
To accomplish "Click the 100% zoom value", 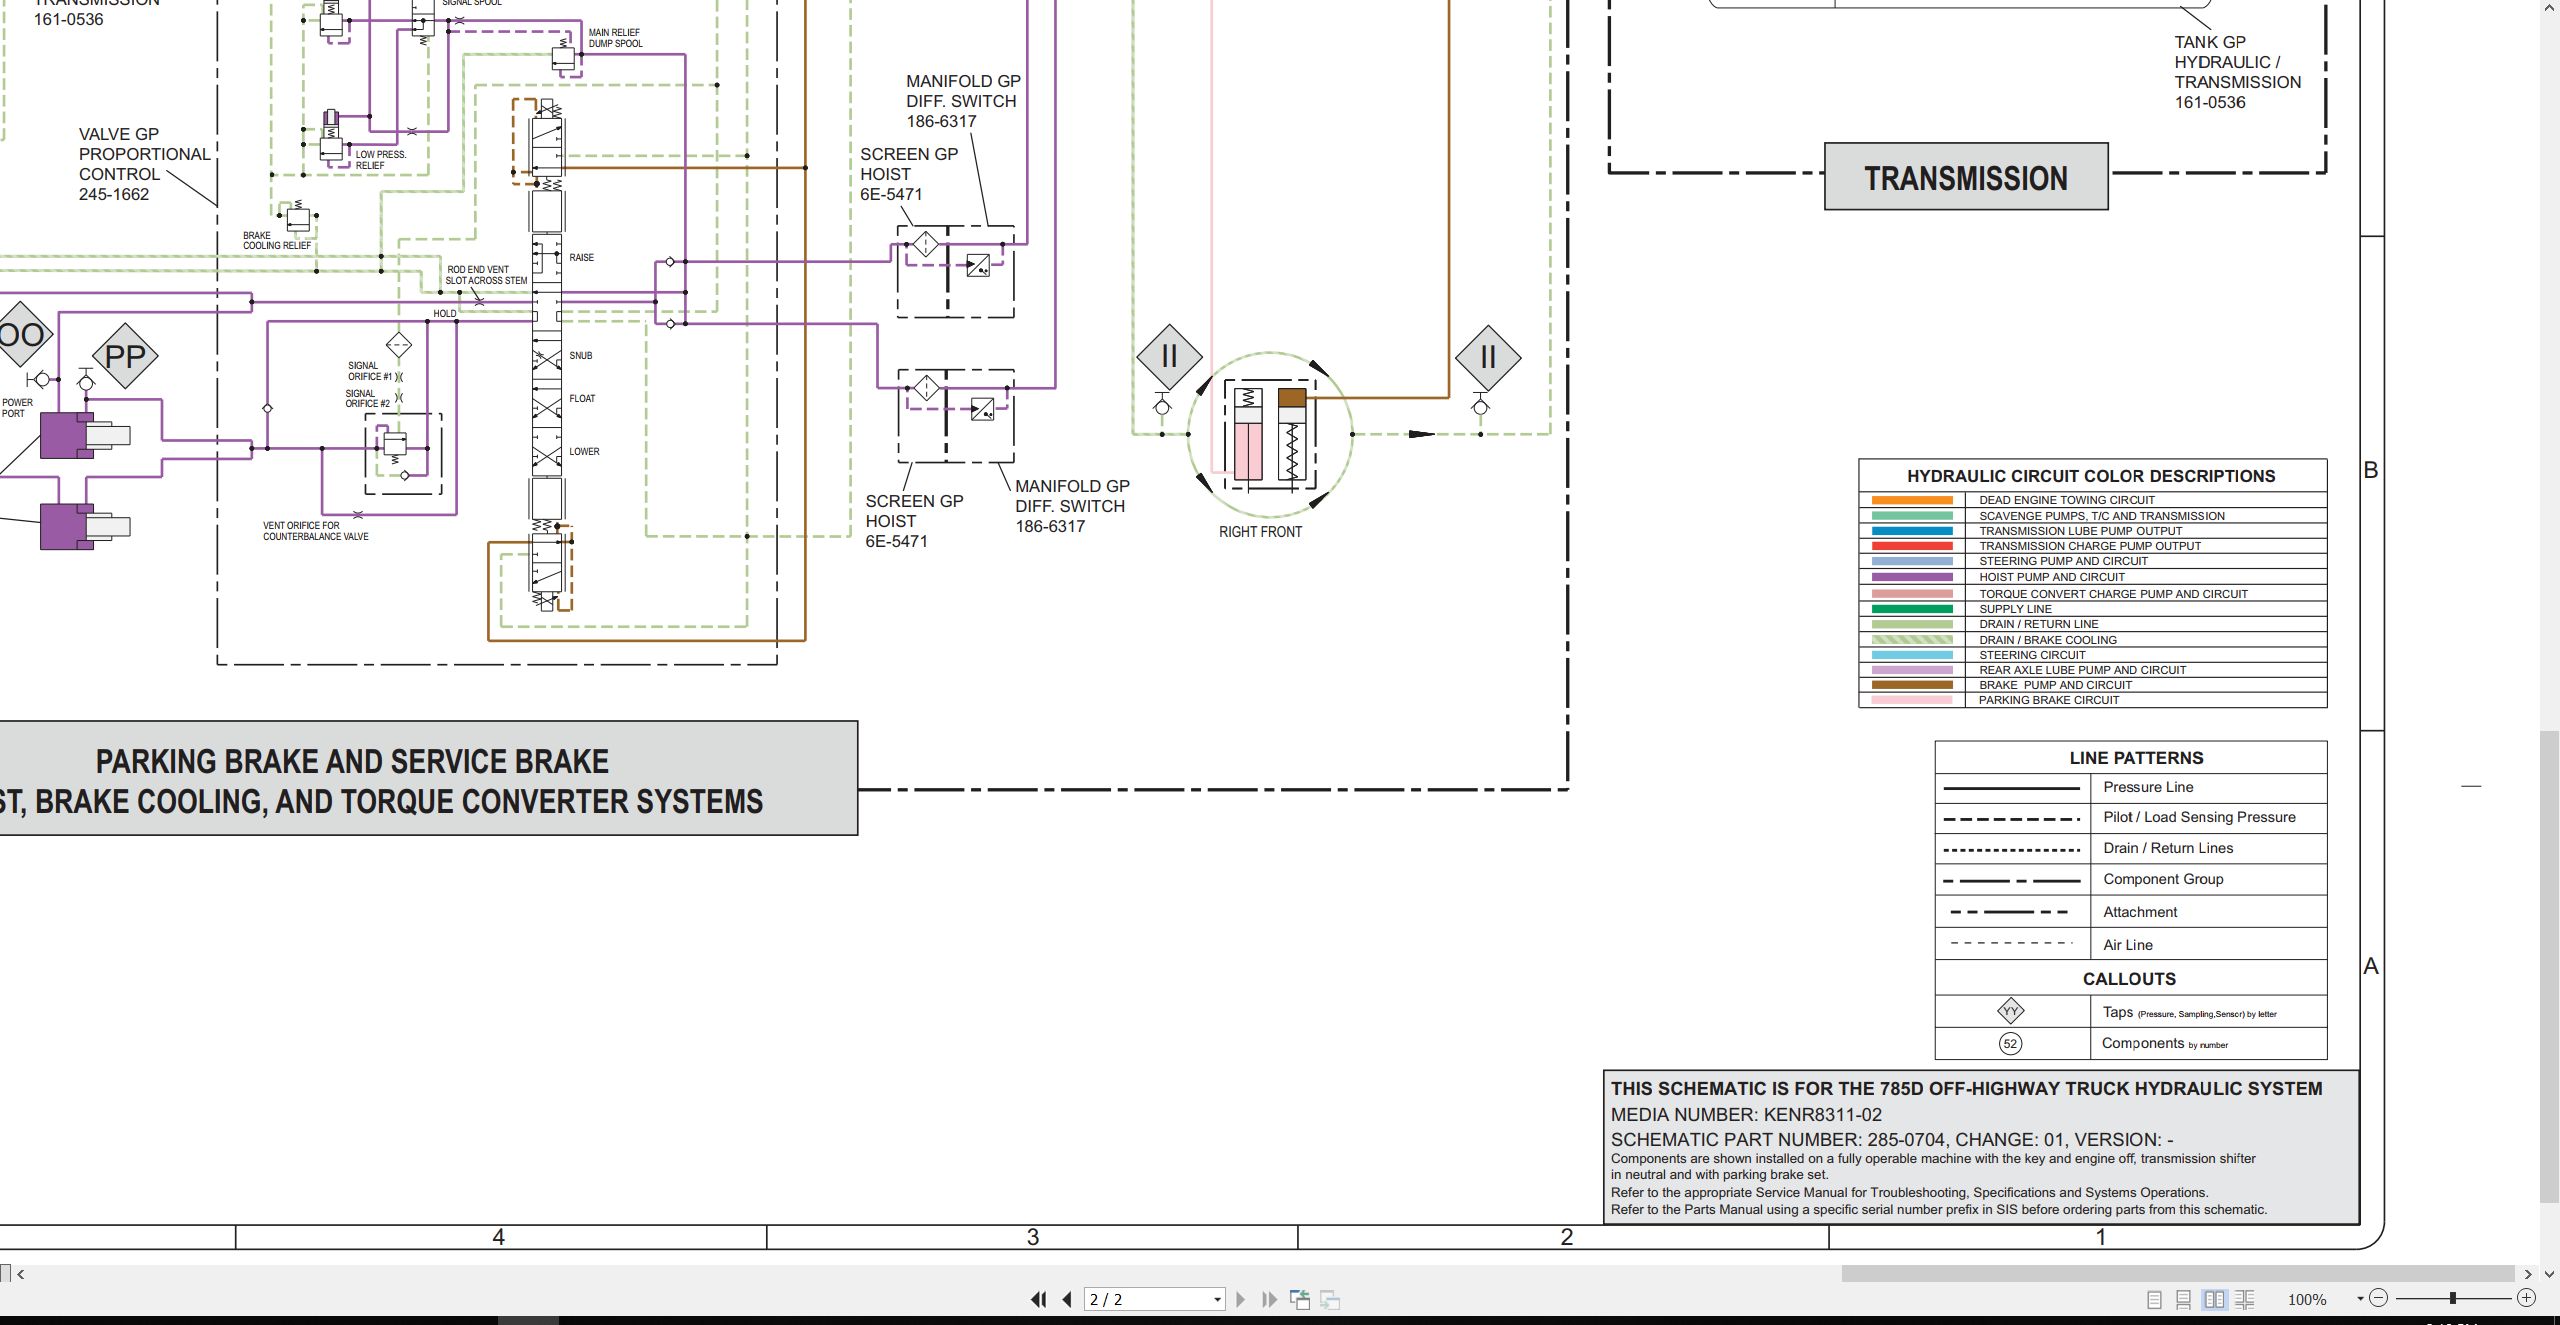I will point(2307,1299).
